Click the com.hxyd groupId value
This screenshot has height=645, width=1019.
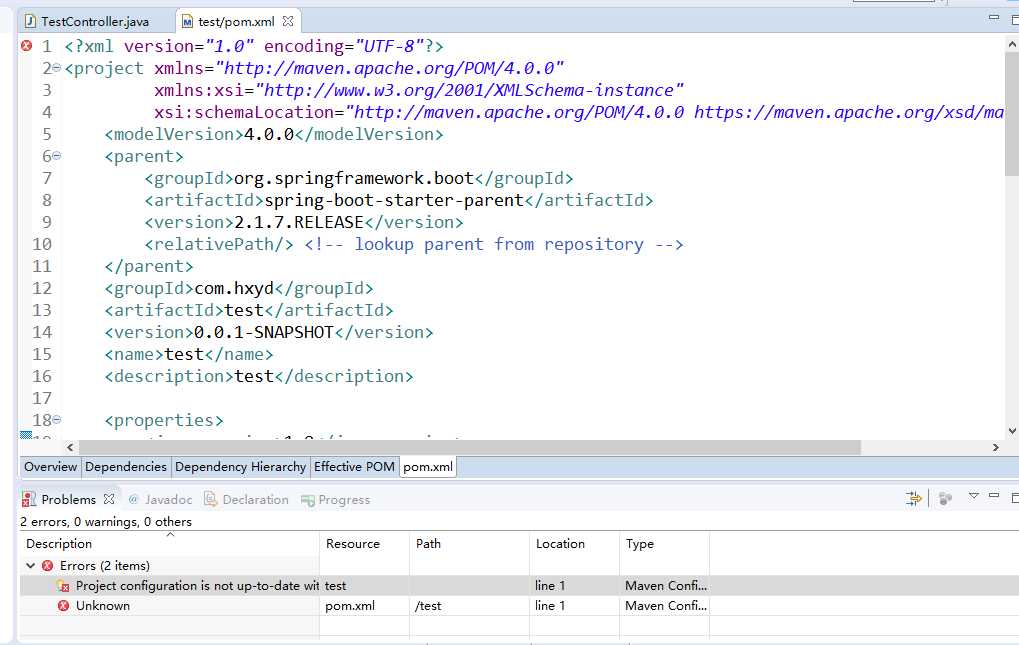point(234,288)
